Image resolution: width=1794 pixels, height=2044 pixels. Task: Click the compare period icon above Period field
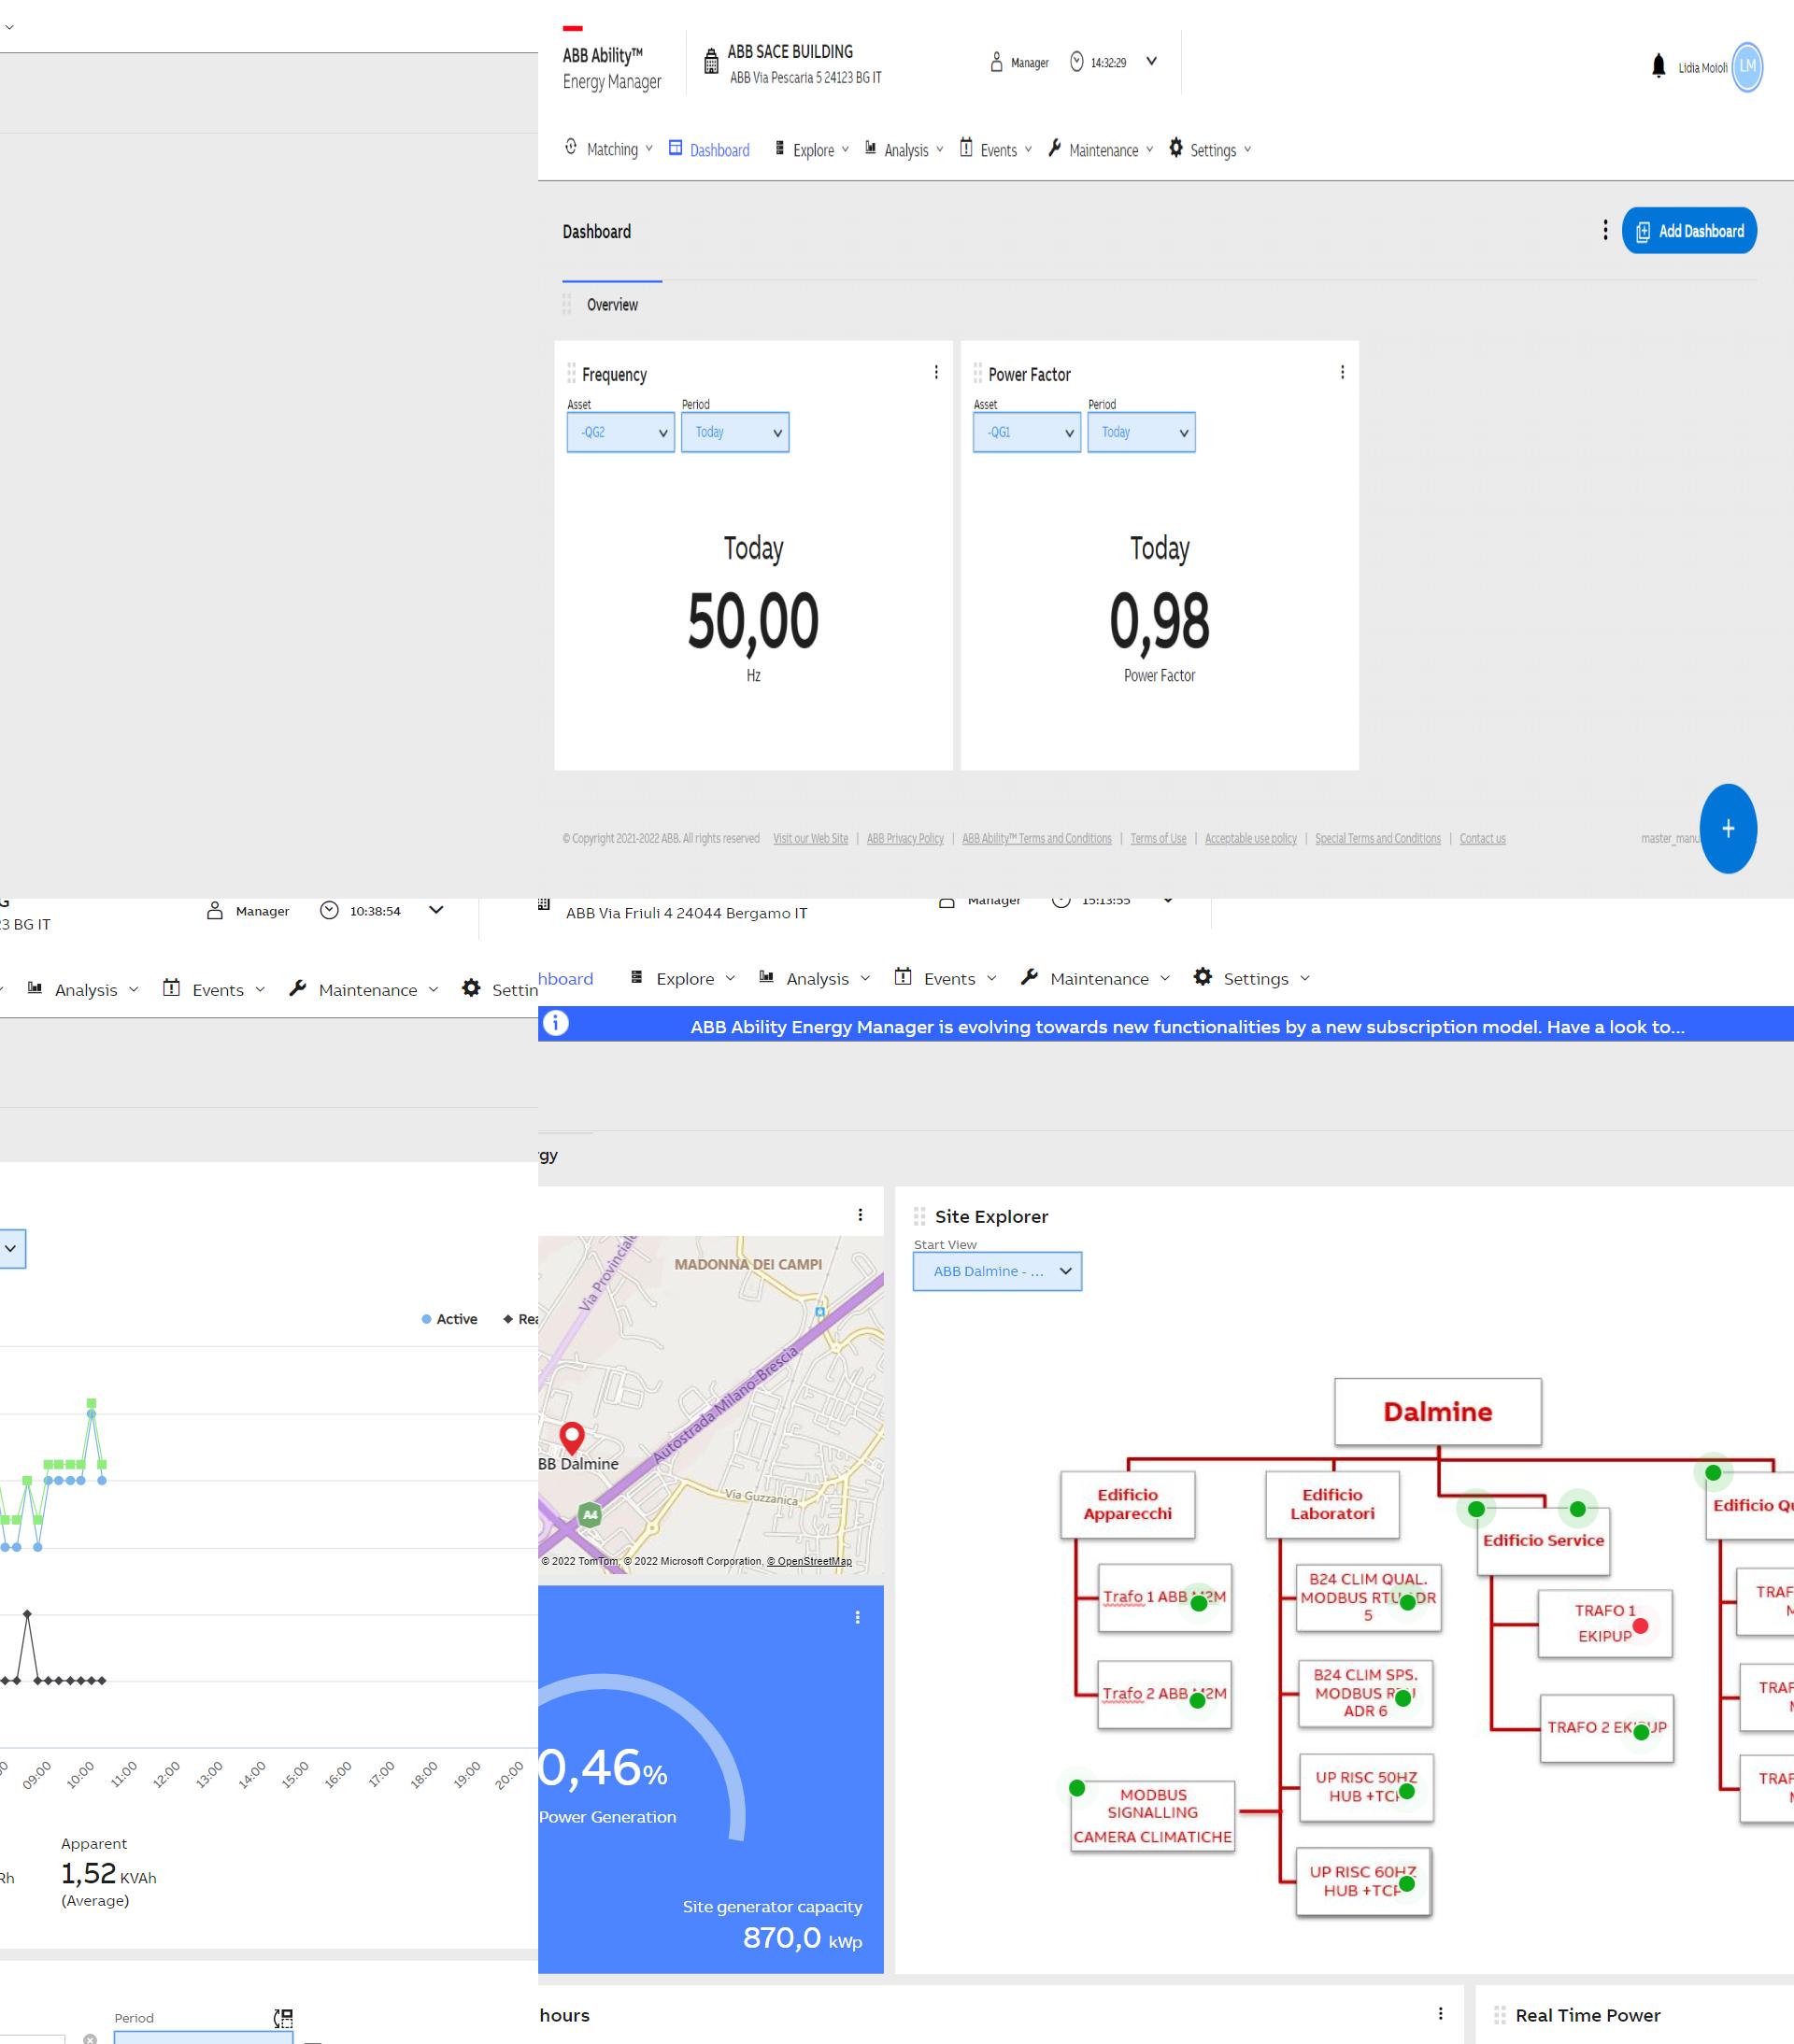click(x=283, y=2018)
